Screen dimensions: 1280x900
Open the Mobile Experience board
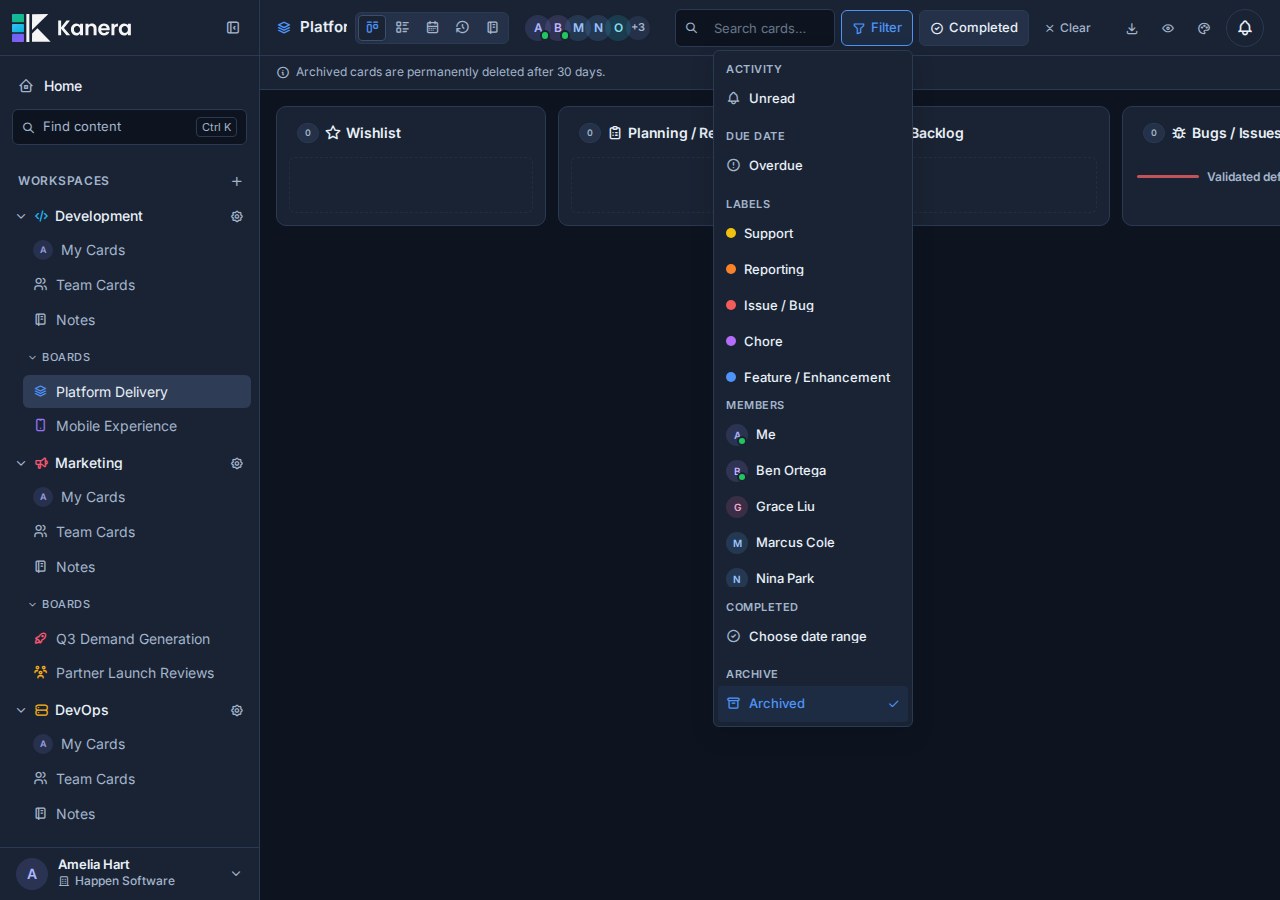click(x=137, y=426)
